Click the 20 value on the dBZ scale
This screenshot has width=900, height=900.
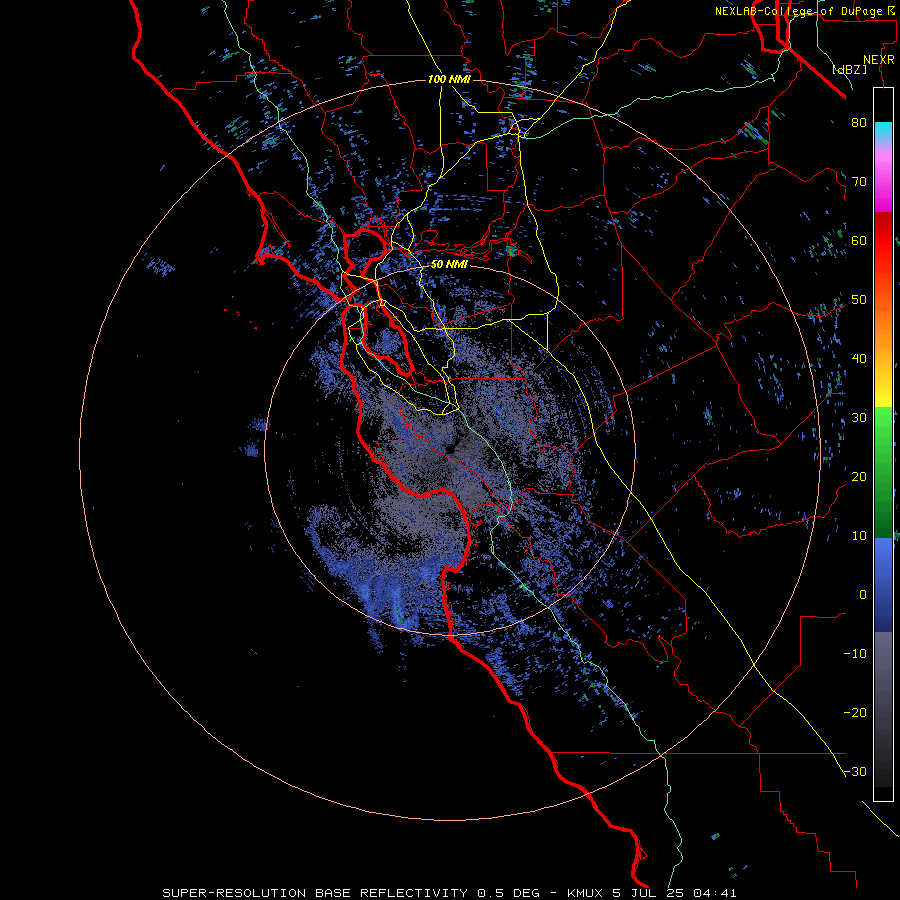point(859,476)
